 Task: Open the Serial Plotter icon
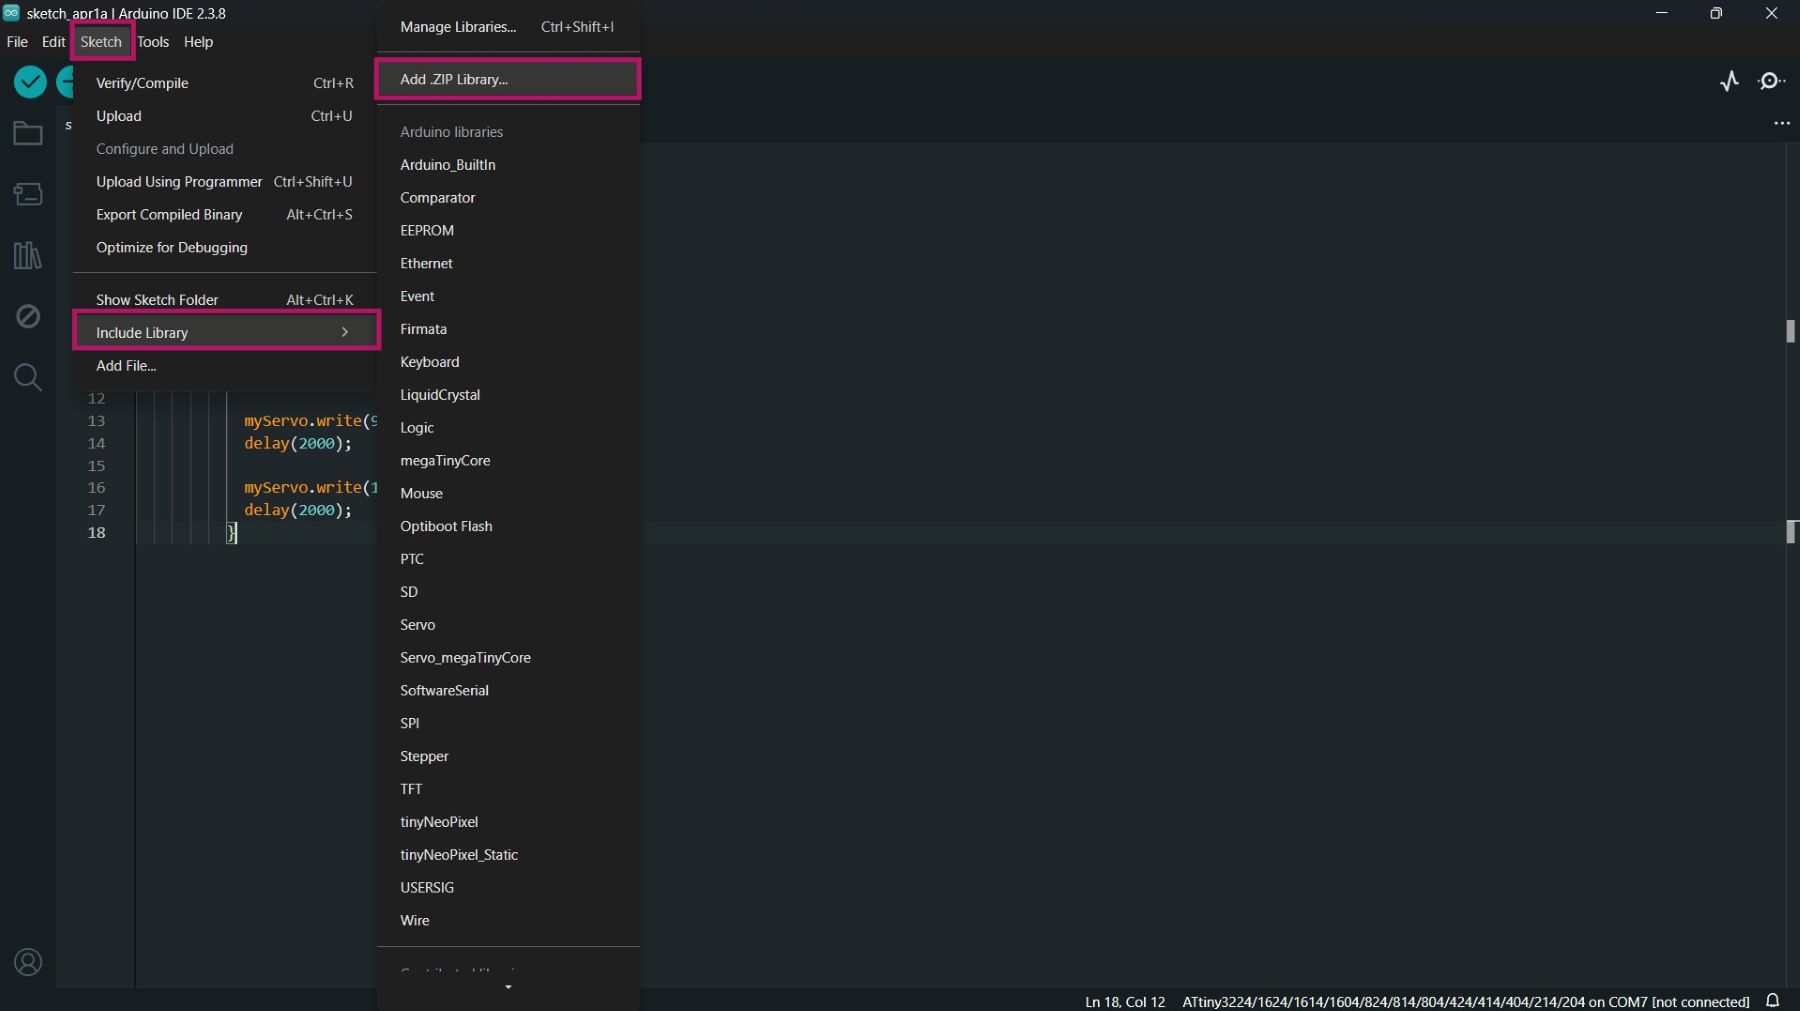click(1729, 81)
